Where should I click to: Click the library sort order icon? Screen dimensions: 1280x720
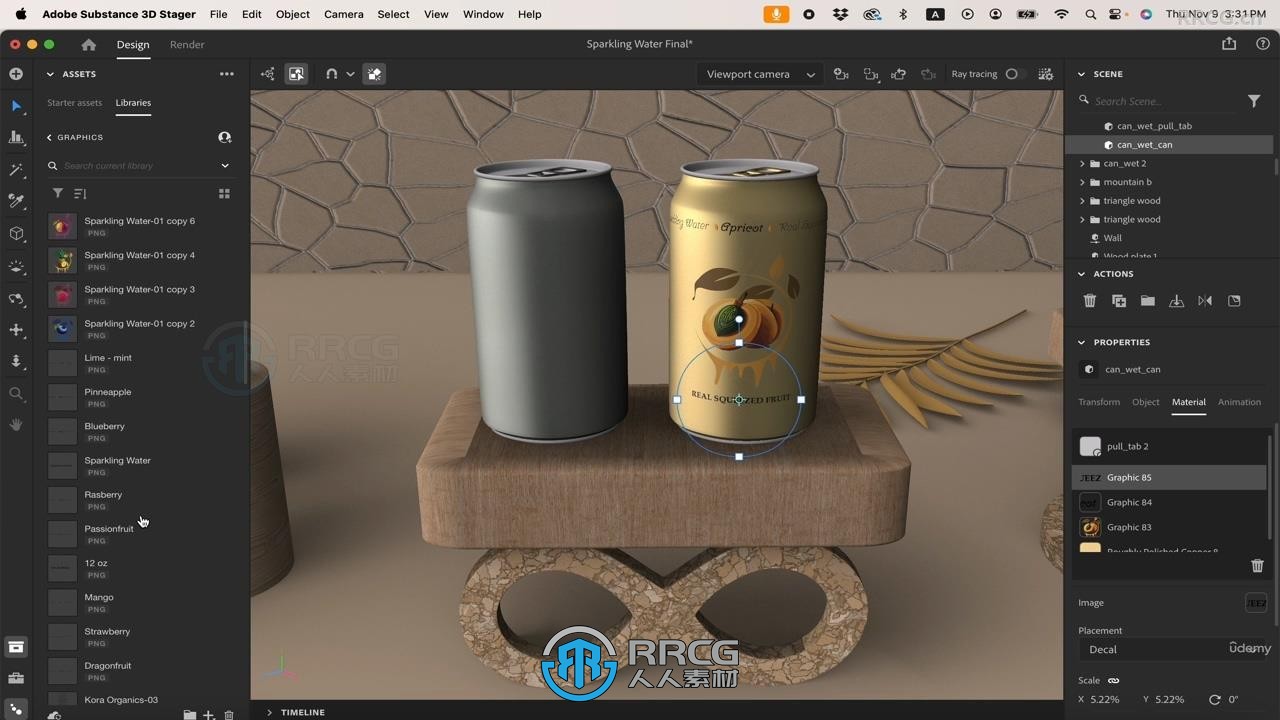point(80,194)
